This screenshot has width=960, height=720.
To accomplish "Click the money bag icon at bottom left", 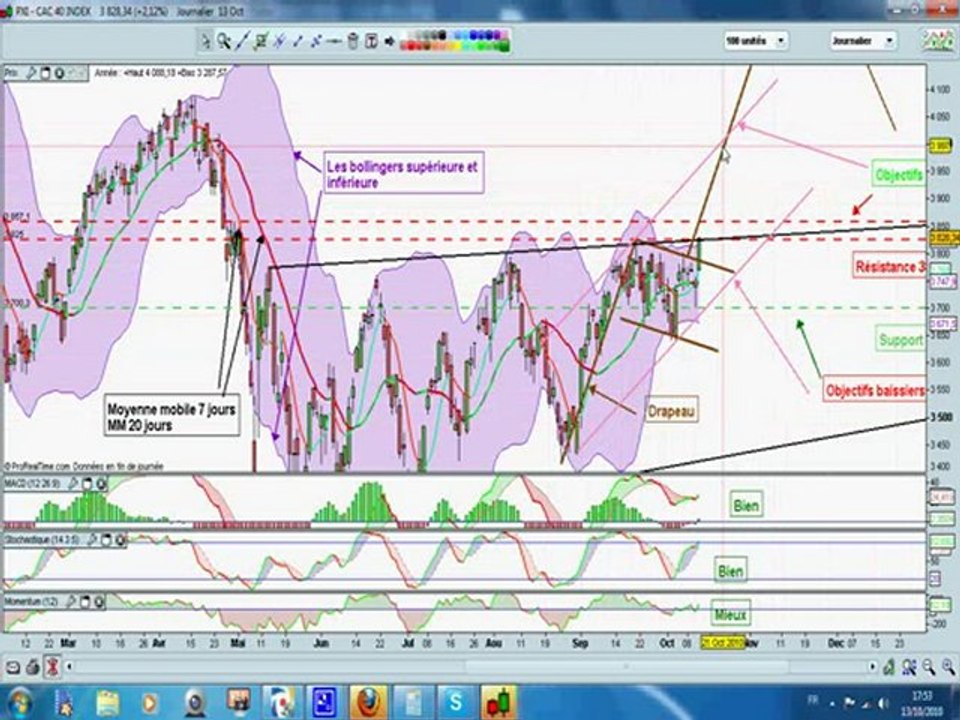I will click(x=32, y=667).
